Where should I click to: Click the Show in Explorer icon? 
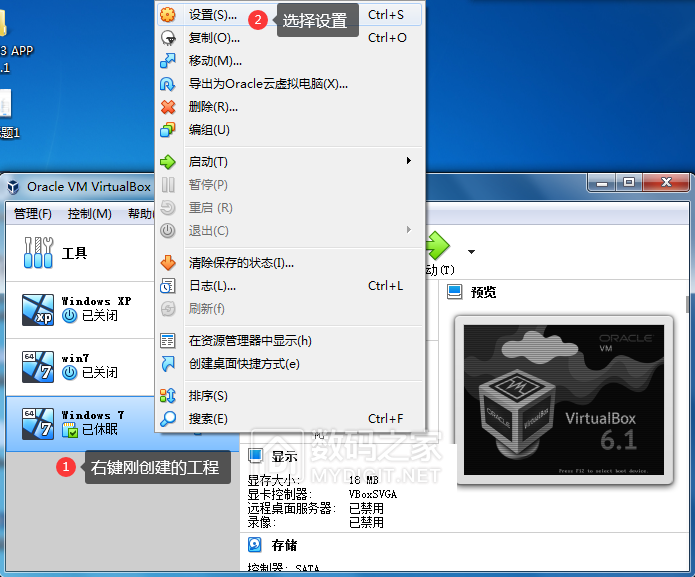(168, 341)
